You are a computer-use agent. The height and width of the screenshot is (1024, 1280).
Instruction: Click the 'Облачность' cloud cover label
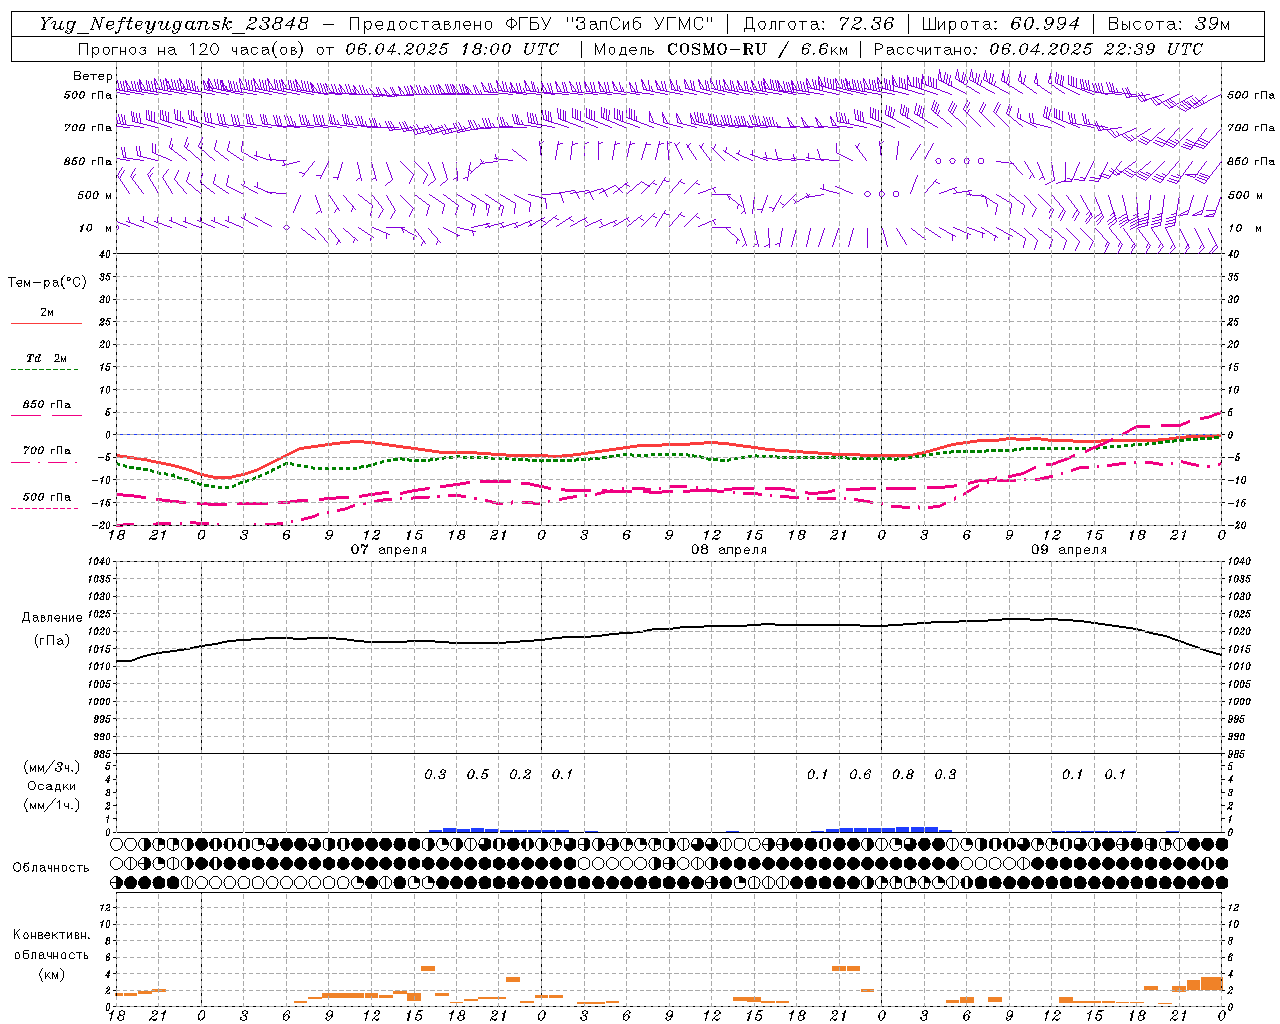coord(51,868)
